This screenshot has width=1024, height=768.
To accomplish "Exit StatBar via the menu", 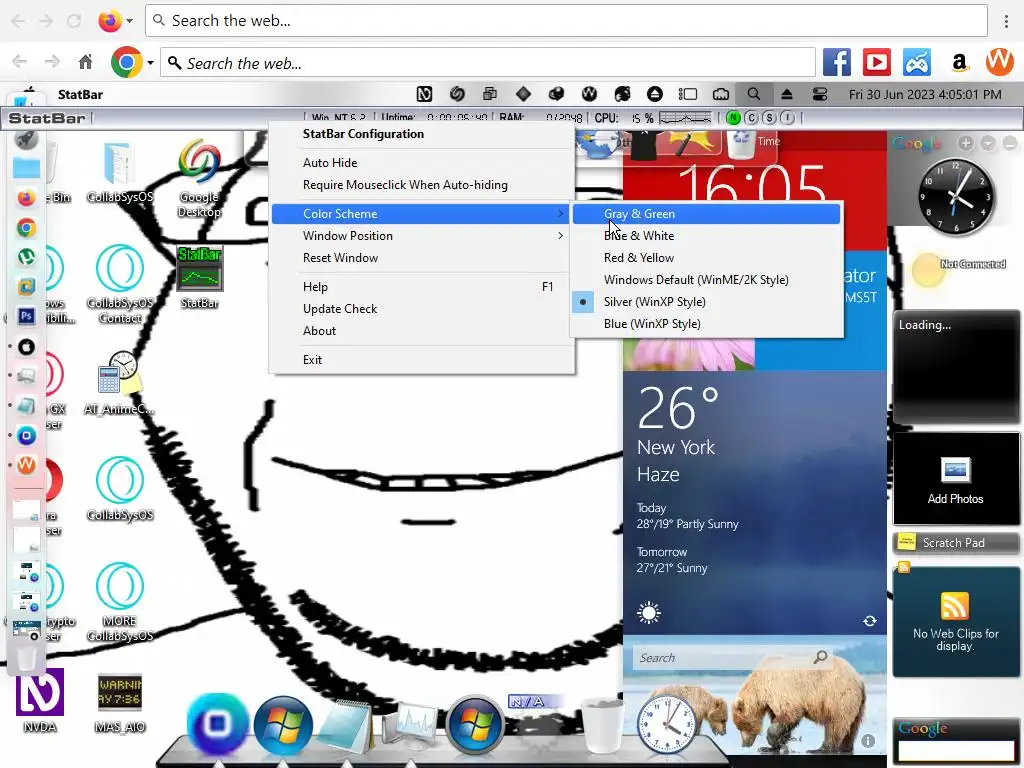I will pos(420,360).
